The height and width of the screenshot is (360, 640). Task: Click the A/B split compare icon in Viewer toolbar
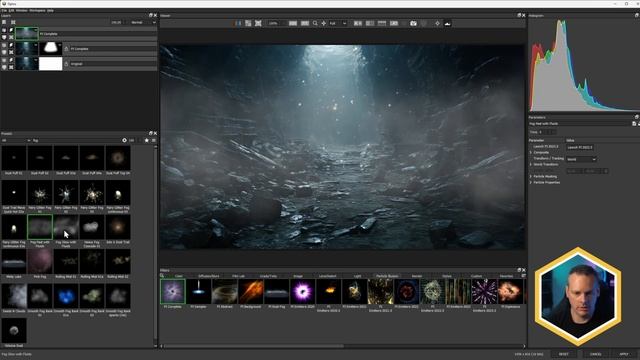click(248, 23)
